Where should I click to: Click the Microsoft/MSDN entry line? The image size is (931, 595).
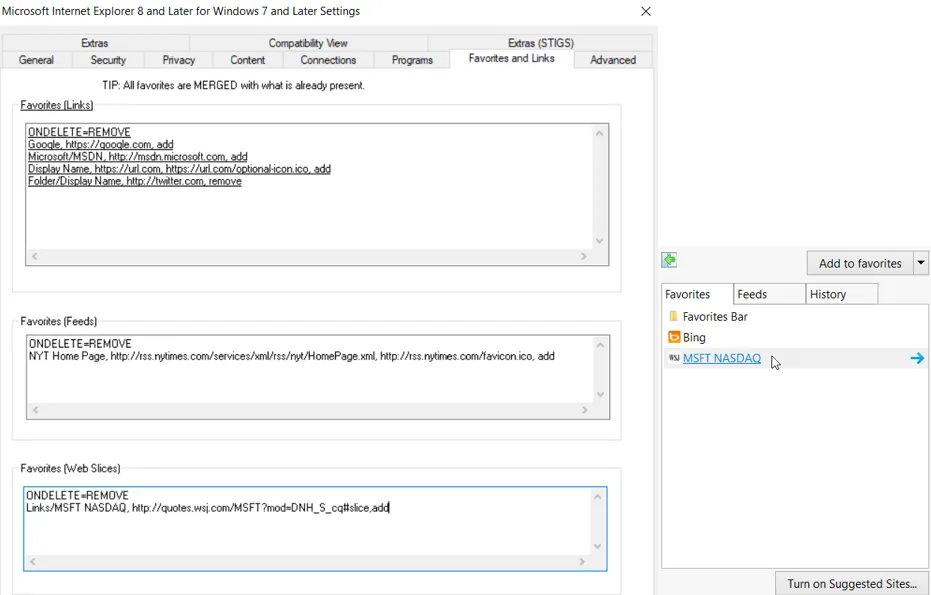coord(138,157)
